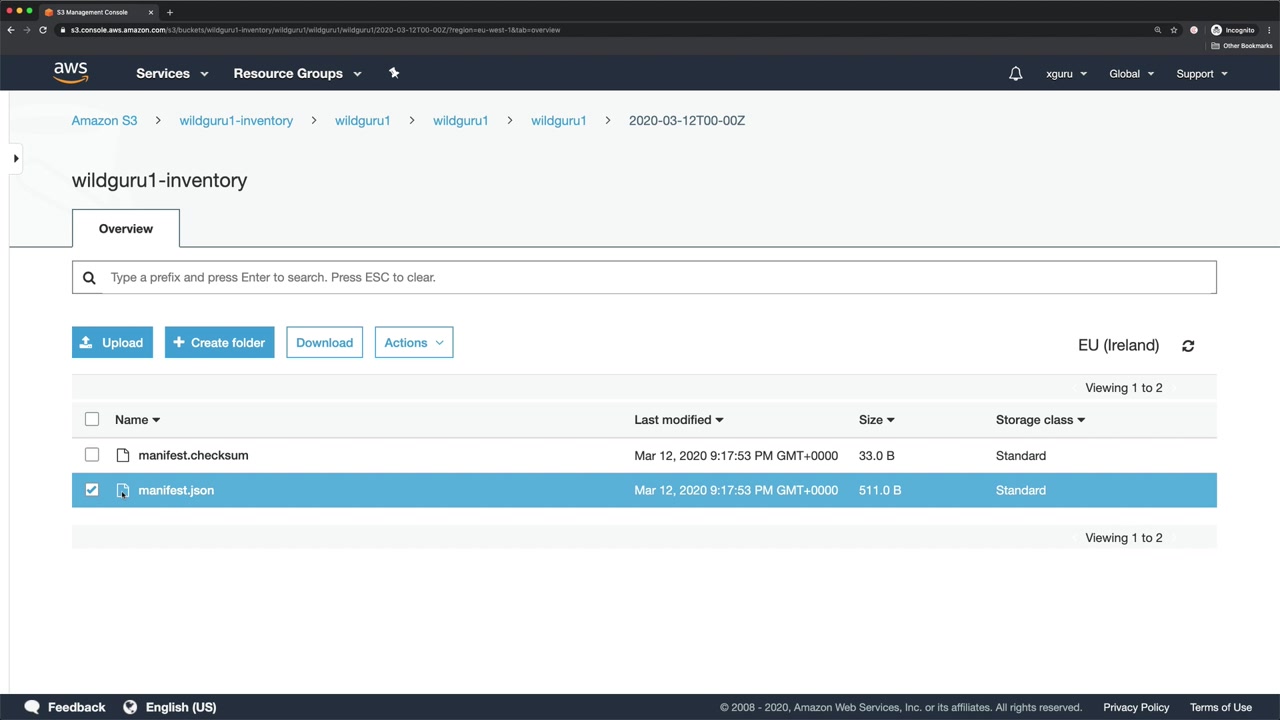Reload the page using the browser reload button
Viewport: 1280px width, 720px height.
tap(43, 30)
